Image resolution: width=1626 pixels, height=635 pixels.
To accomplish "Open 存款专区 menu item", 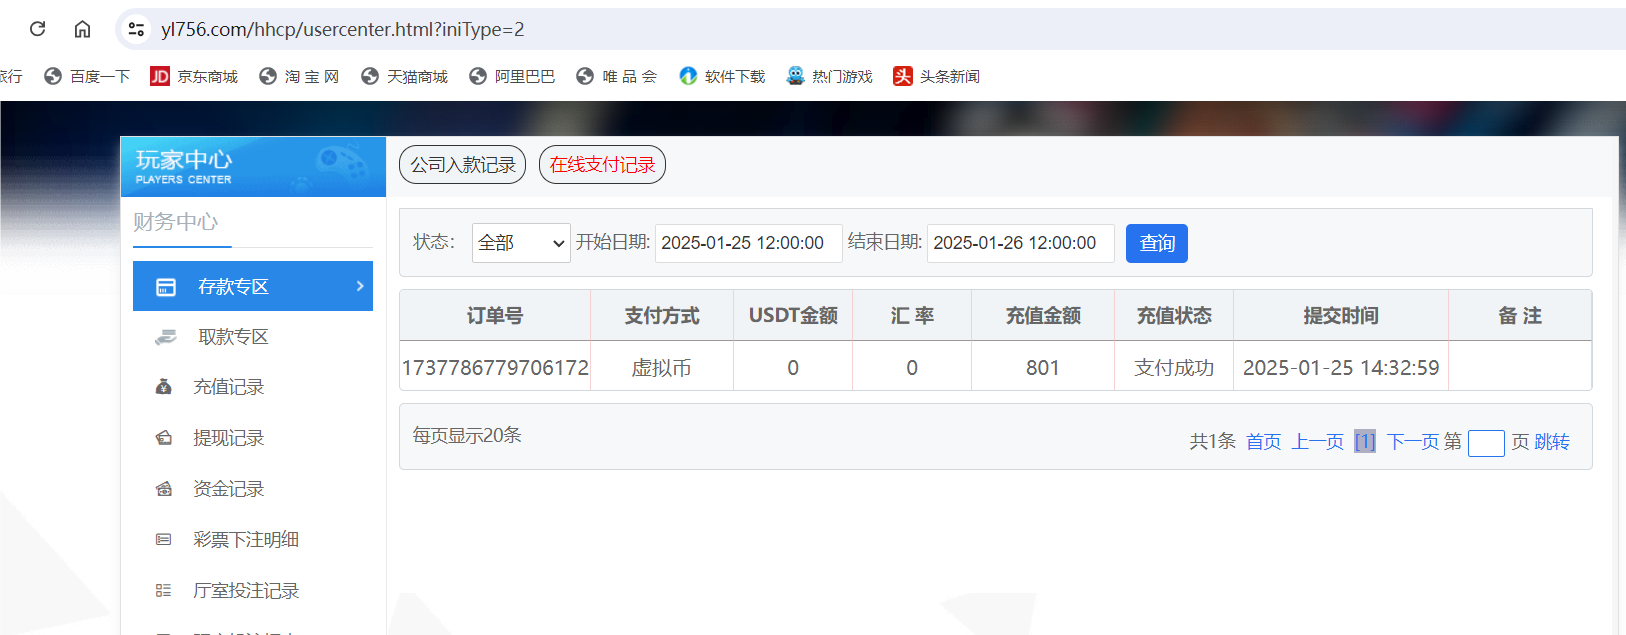I will (253, 286).
